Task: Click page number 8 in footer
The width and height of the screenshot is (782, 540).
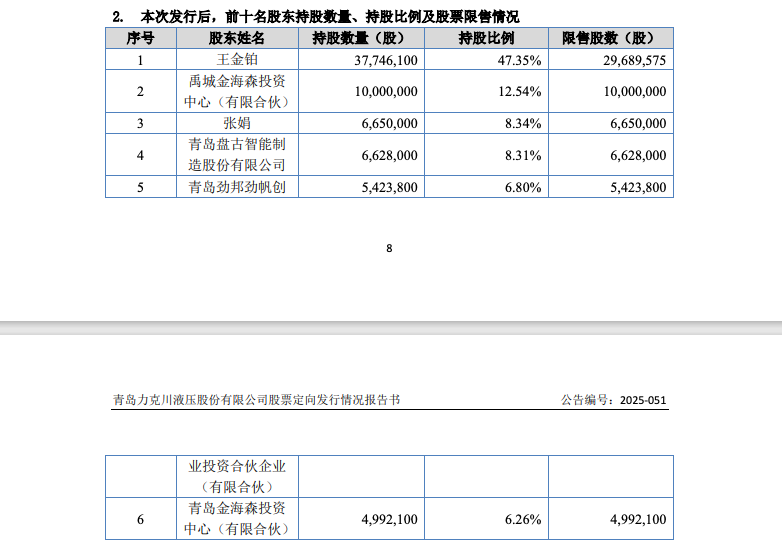Action: pos(389,249)
